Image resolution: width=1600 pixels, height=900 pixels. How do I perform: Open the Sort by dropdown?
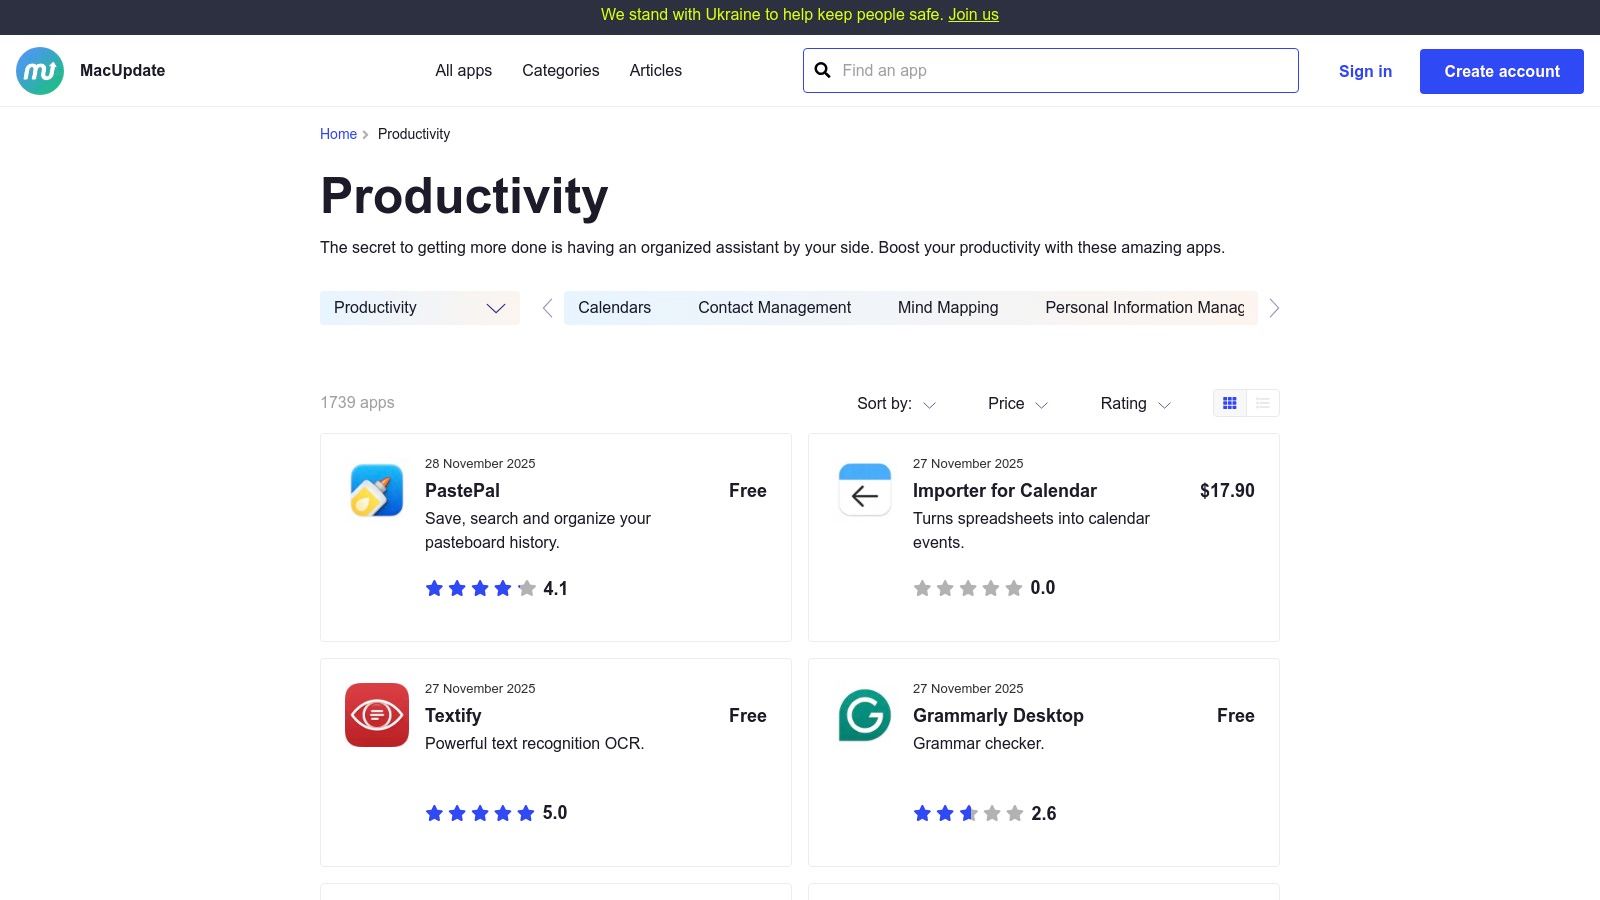tap(896, 404)
